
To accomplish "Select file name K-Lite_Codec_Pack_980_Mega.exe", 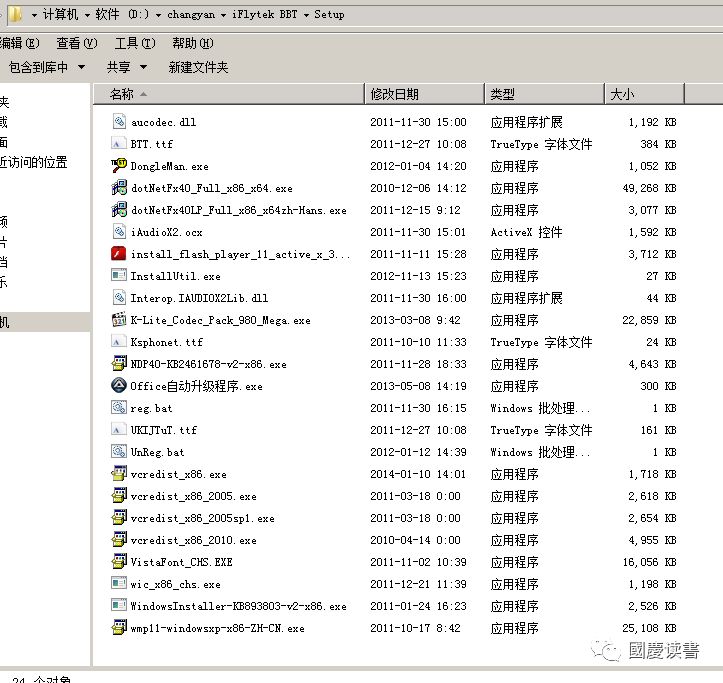I will [x=220, y=320].
